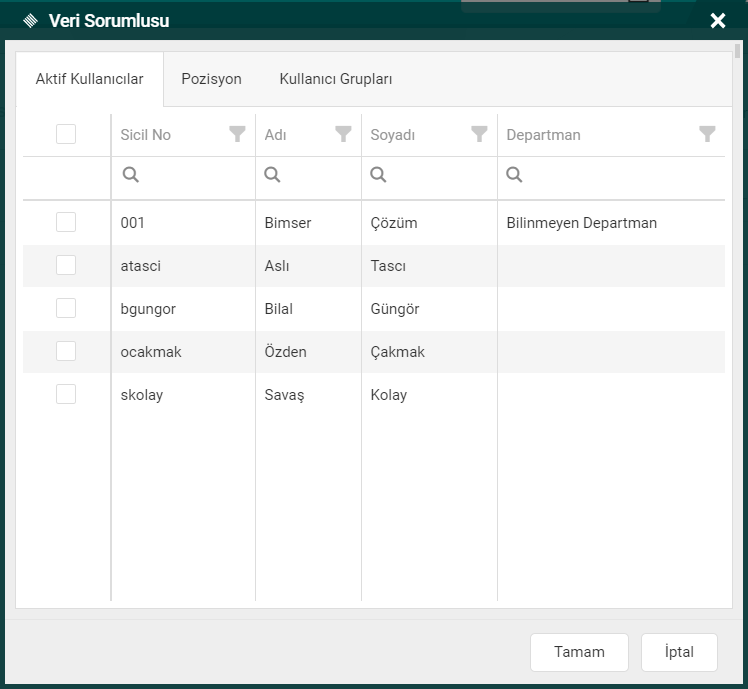
Task: Open the Sicil No column filter icon
Action: (237, 134)
